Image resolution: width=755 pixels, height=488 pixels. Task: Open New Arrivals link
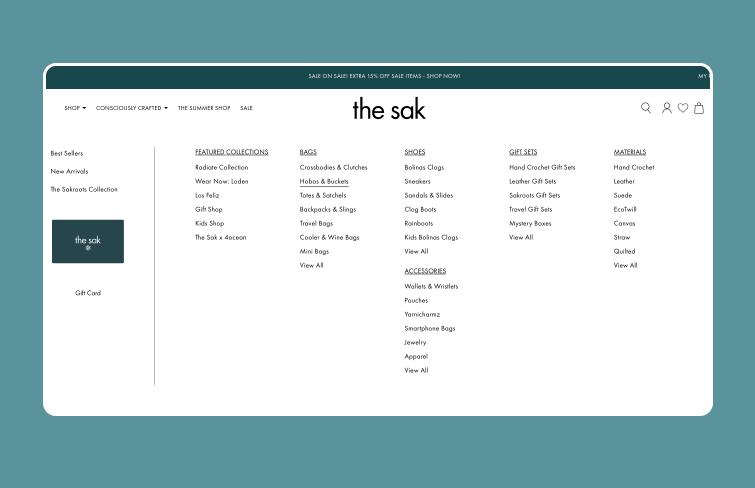coord(69,171)
